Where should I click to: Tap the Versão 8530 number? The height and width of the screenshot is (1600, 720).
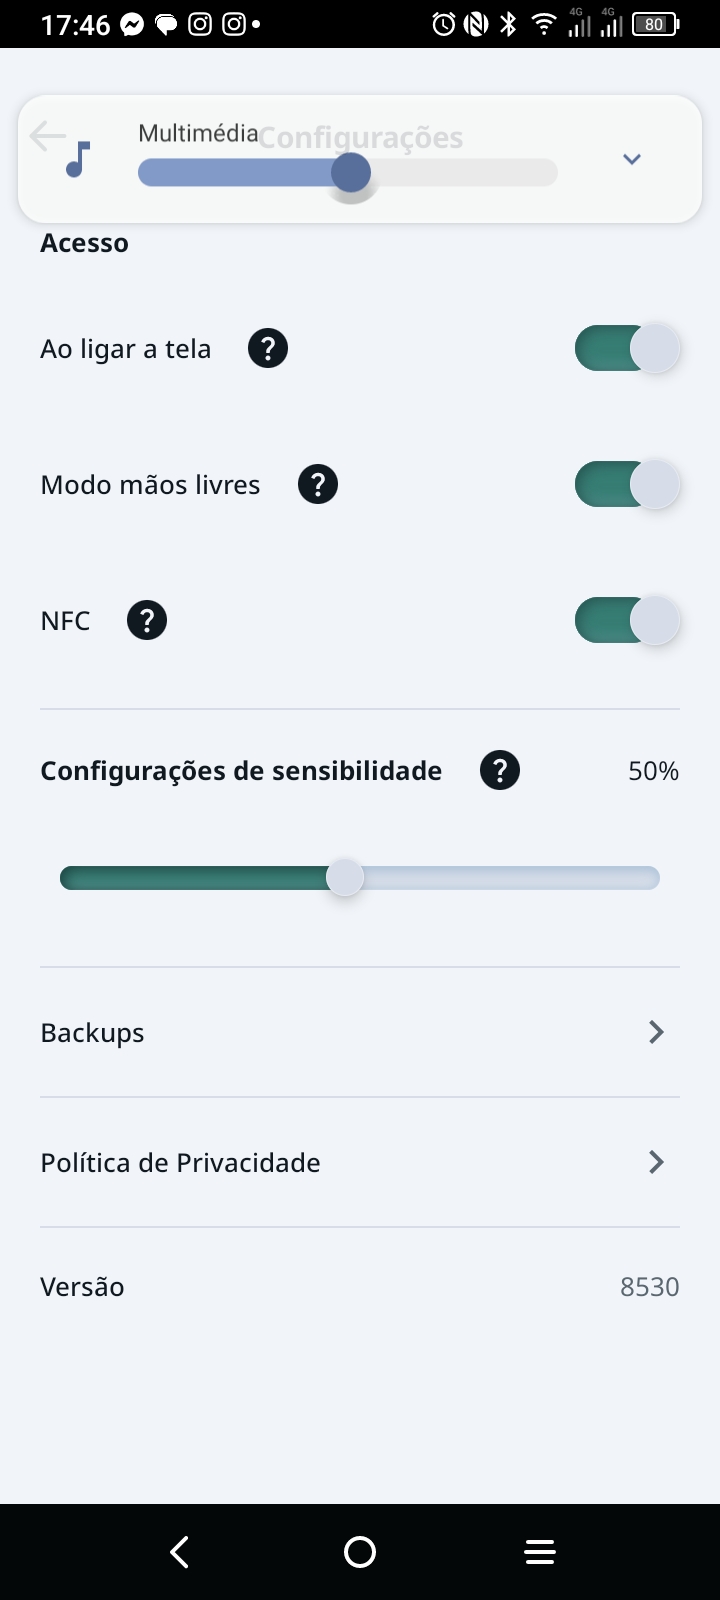(649, 1287)
